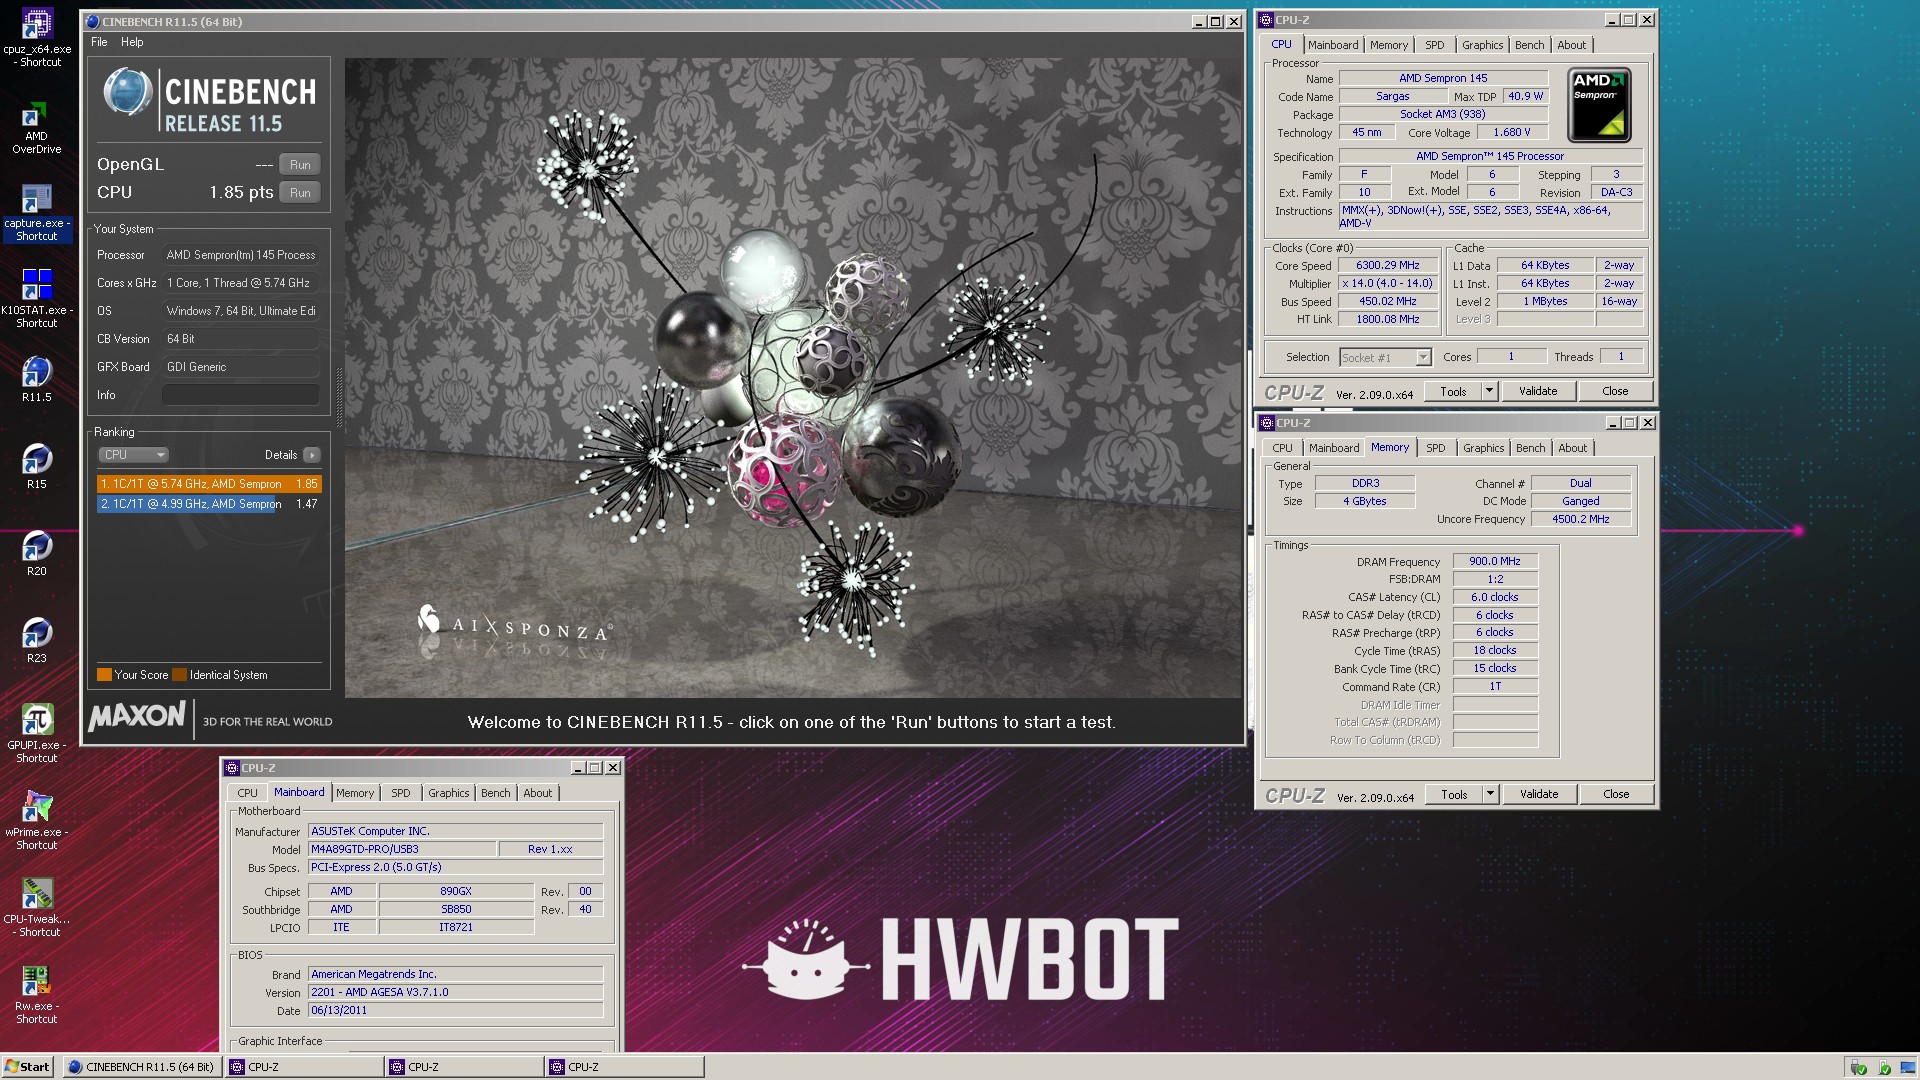
Task: Switch to Memory tab in top CPU-Z
Action: (x=1389, y=45)
